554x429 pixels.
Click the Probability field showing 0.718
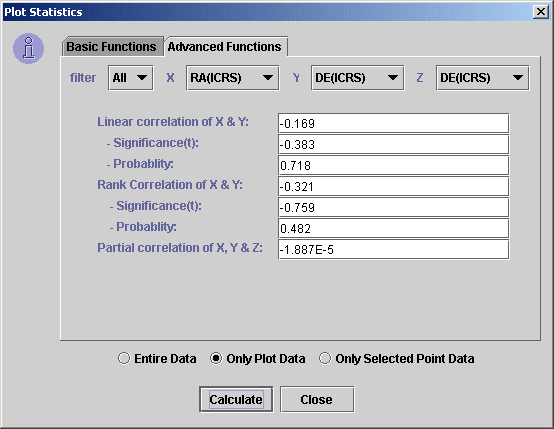(x=394, y=165)
